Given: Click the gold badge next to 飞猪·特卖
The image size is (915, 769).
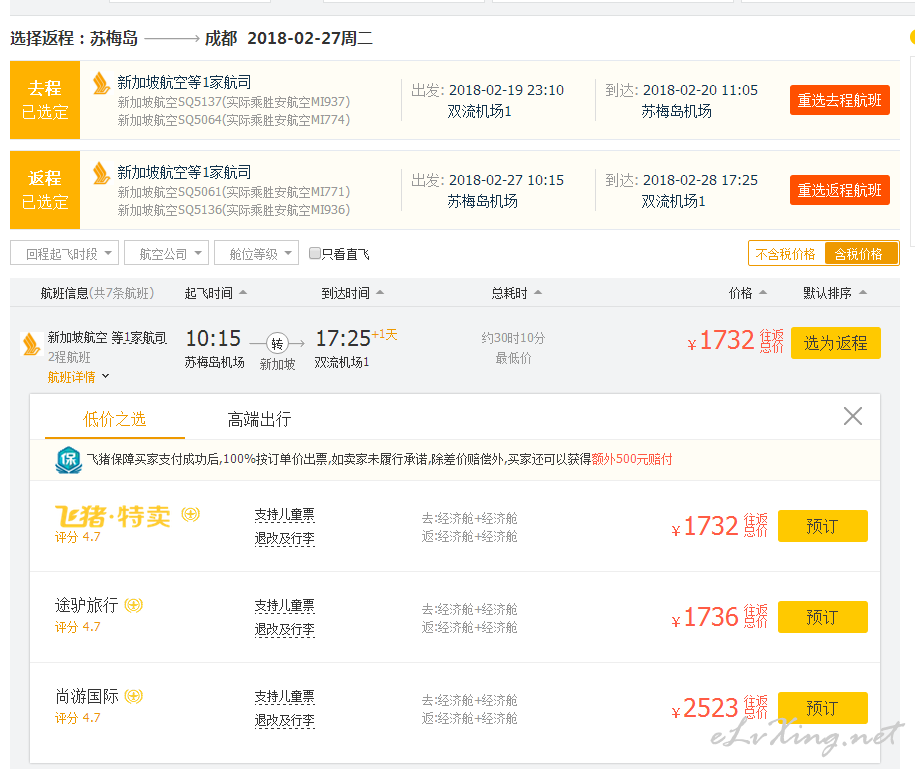Looking at the screenshot, I should (x=191, y=514).
